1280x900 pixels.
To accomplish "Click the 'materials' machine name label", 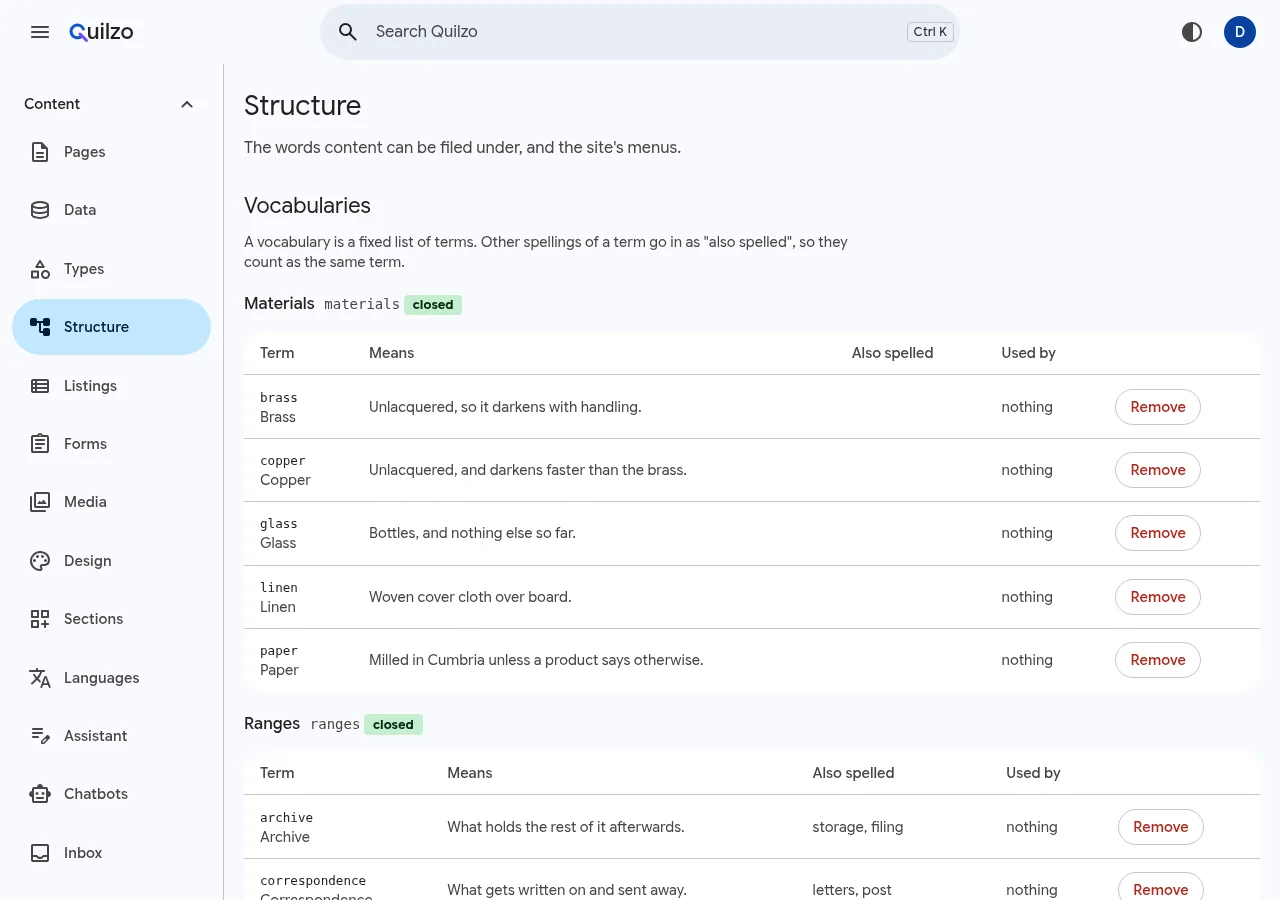I will tap(362, 304).
